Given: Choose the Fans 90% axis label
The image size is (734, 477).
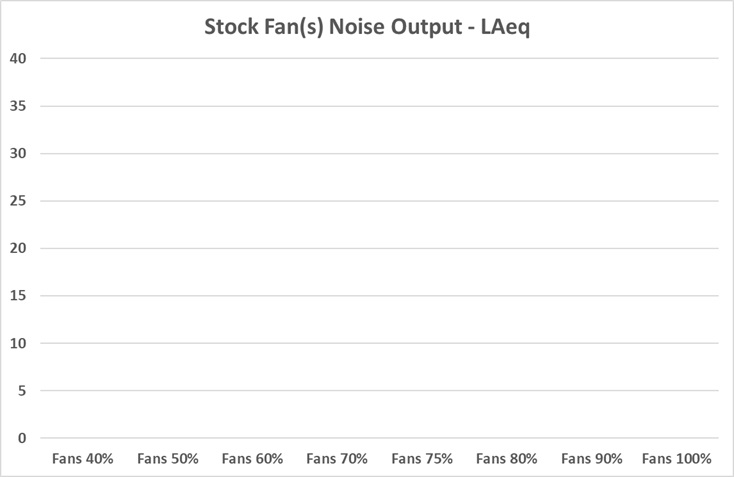Looking at the screenshot, I should [x=592, y=459].
